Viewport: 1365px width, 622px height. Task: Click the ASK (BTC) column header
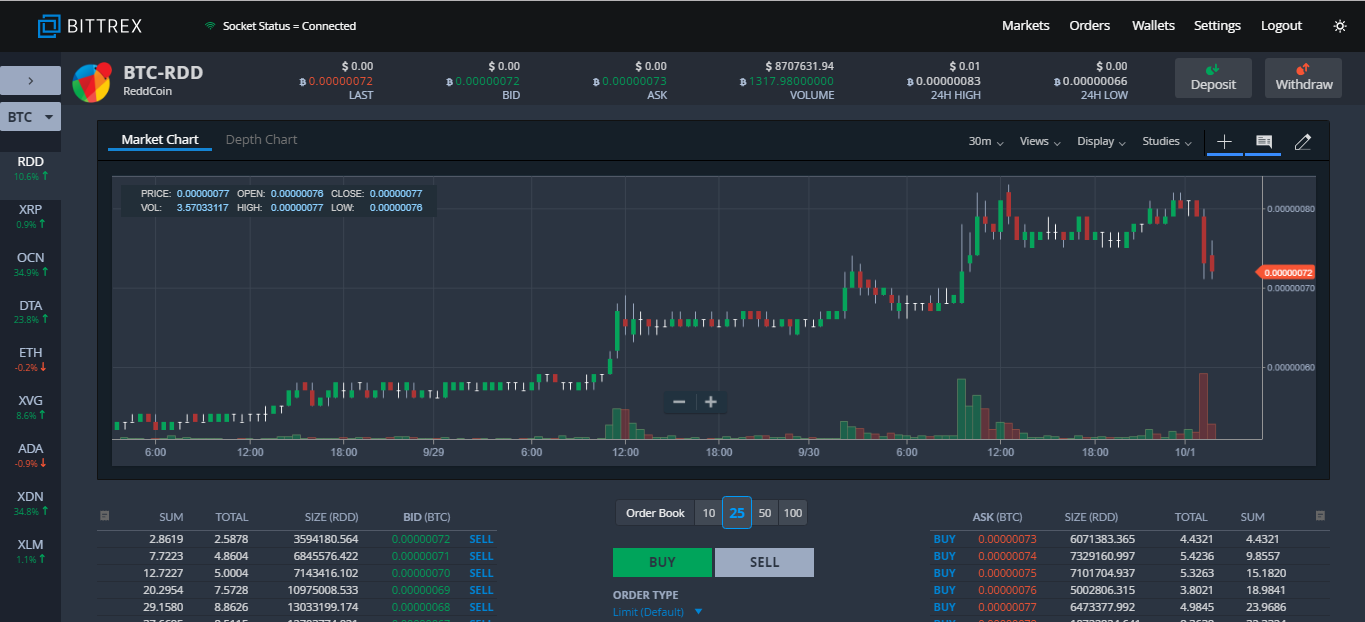(x=997, y=517)
